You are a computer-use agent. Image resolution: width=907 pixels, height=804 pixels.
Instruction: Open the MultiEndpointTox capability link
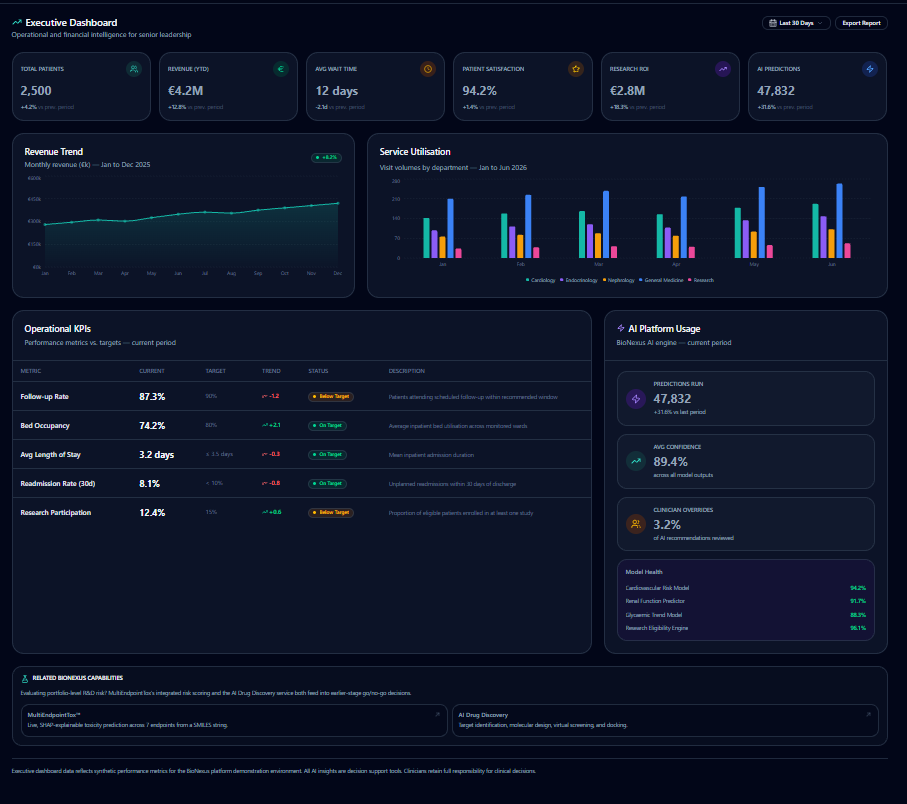pos(234,720)
